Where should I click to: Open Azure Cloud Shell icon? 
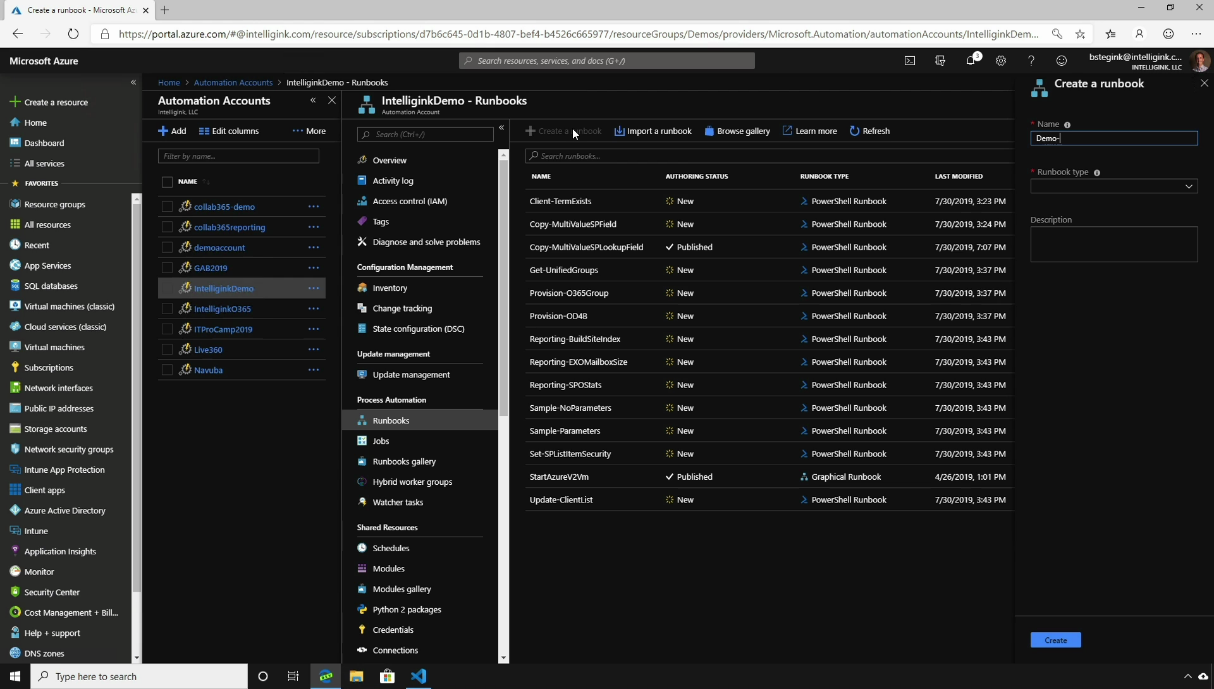coord(910,61)
